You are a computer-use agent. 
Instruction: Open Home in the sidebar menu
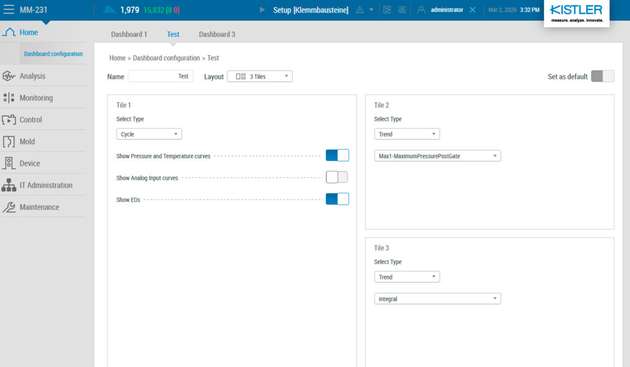pos(29,33)
